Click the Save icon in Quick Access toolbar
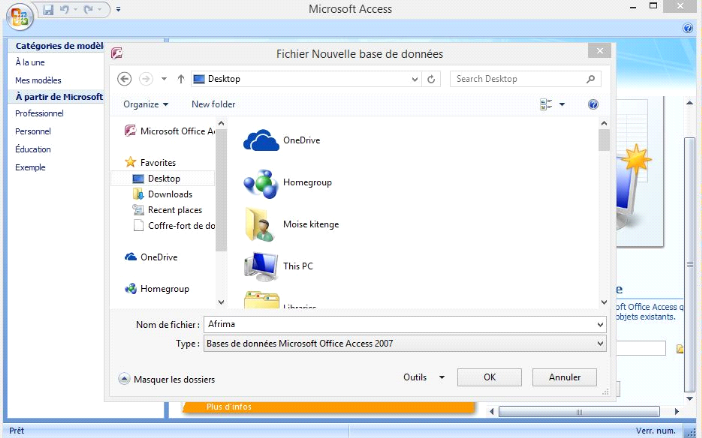The width and height of the screenshot is (702, 438). tap(48, 10)
